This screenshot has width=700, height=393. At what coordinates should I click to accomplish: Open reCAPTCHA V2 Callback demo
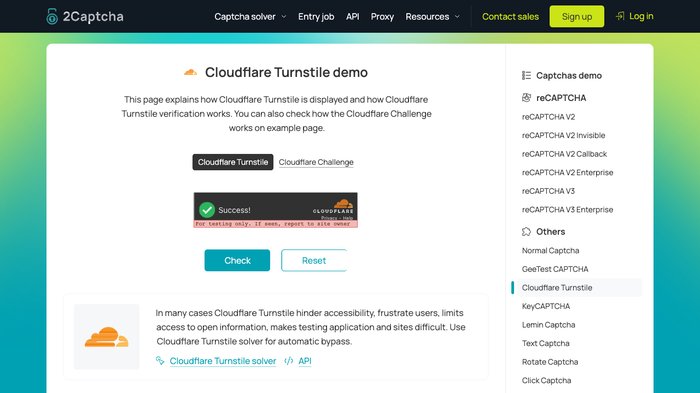pos(564,154)
